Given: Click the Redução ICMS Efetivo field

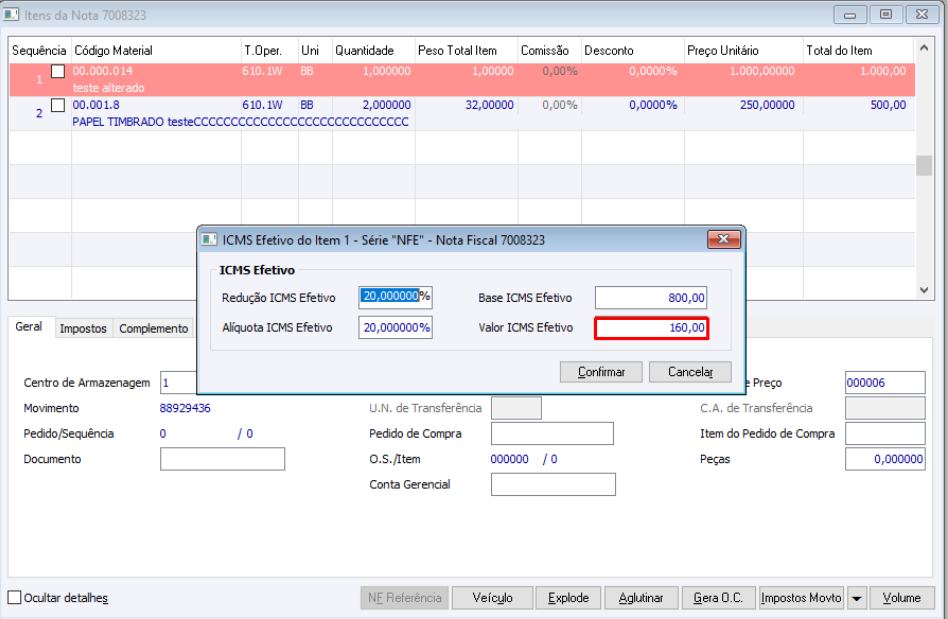Looking at the screenshot, I should 395,297.
